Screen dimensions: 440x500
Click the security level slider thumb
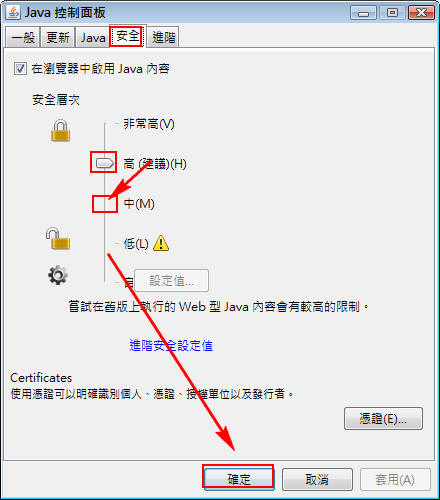point(105,163)
